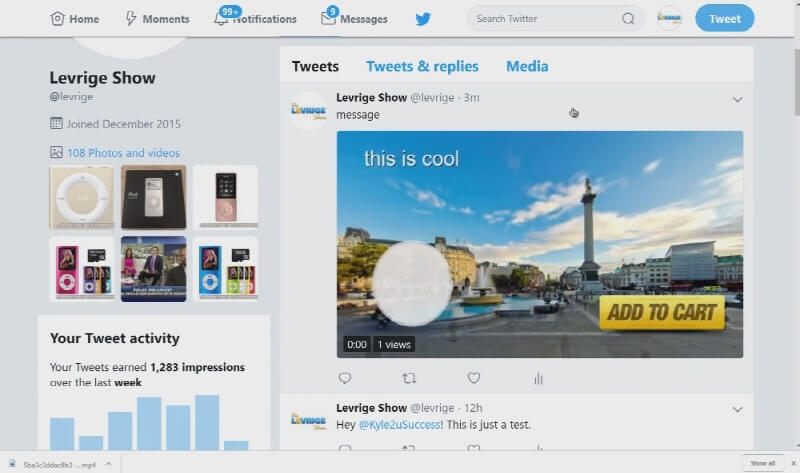Image resolution: width=800 pixels, height=473 pixels.
Task: Click the blue Tweet button
Action: [x=724, y=18]
